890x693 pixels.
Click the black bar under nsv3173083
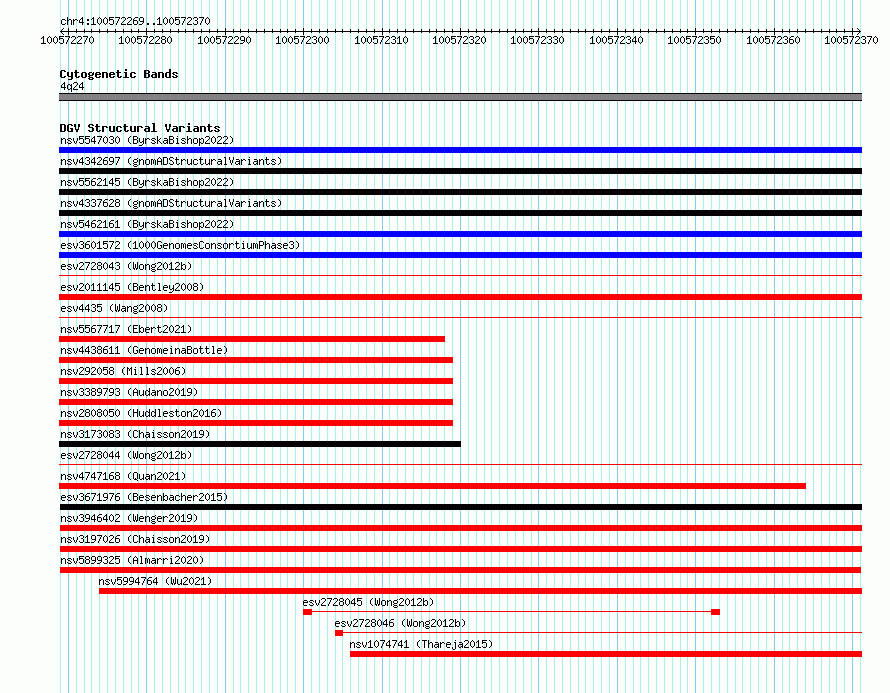260,444
